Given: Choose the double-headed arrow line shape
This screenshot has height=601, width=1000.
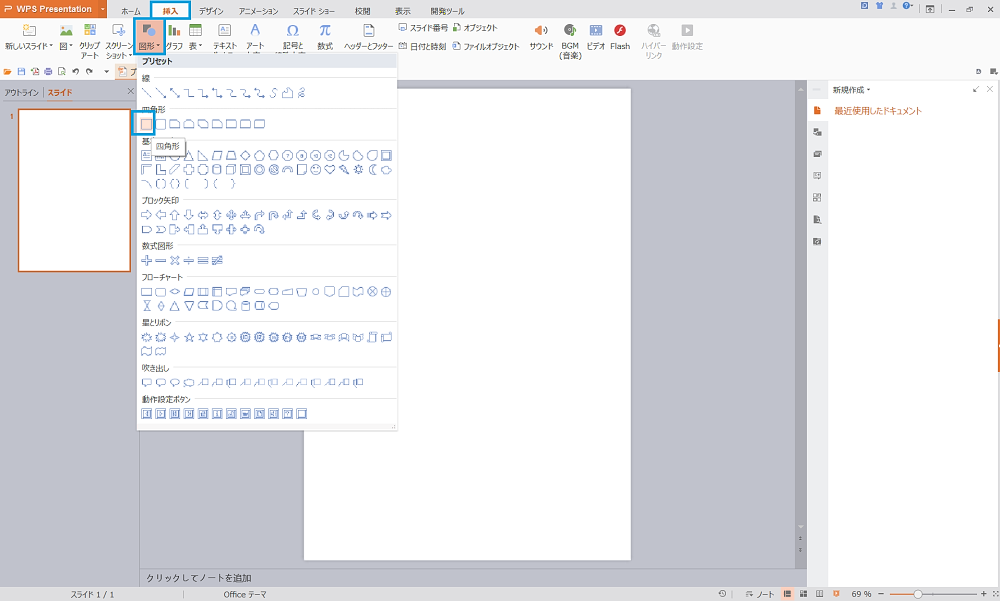Looking at the screenshot, I should pos(175,93).
